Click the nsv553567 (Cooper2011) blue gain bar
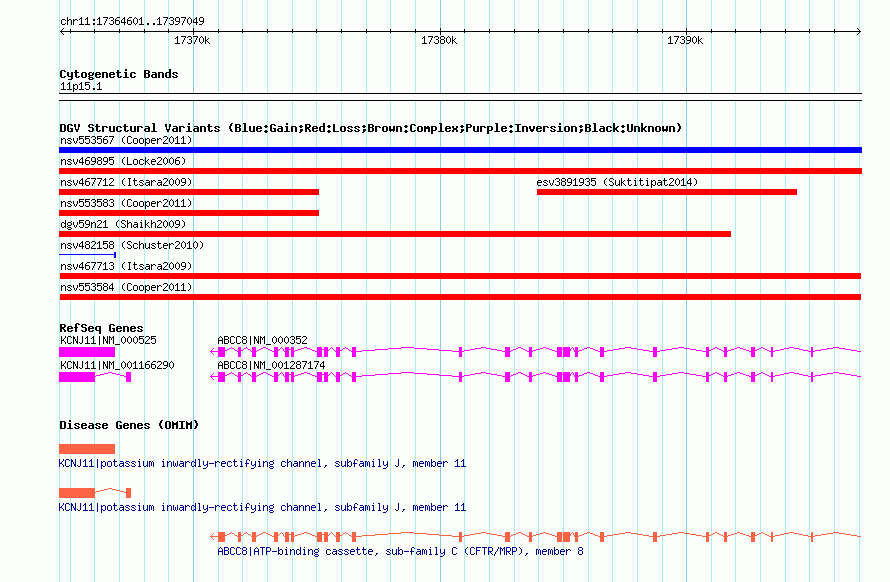The height and width of the screenshot is (582, 890). pos(460,150)
